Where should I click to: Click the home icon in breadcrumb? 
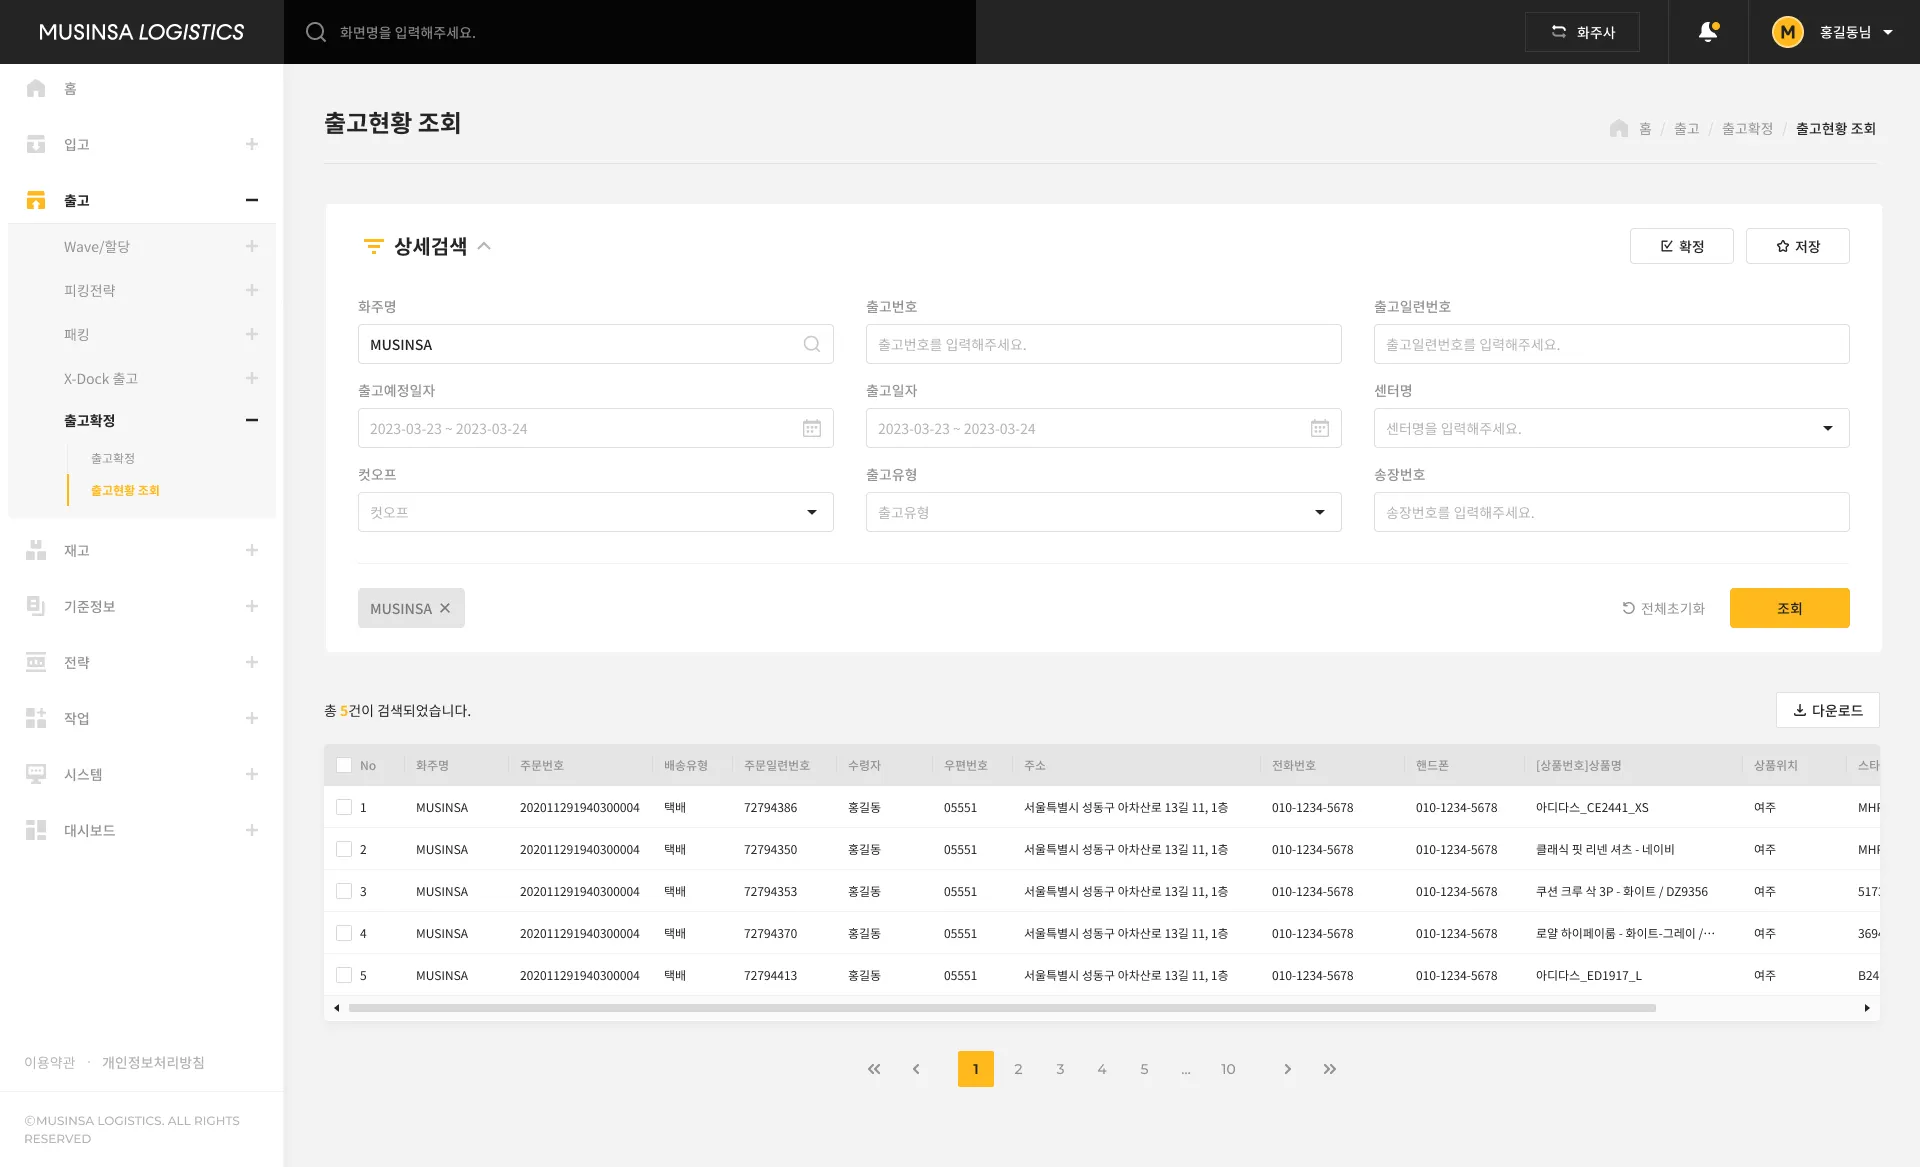click(x=1618, y=129)
